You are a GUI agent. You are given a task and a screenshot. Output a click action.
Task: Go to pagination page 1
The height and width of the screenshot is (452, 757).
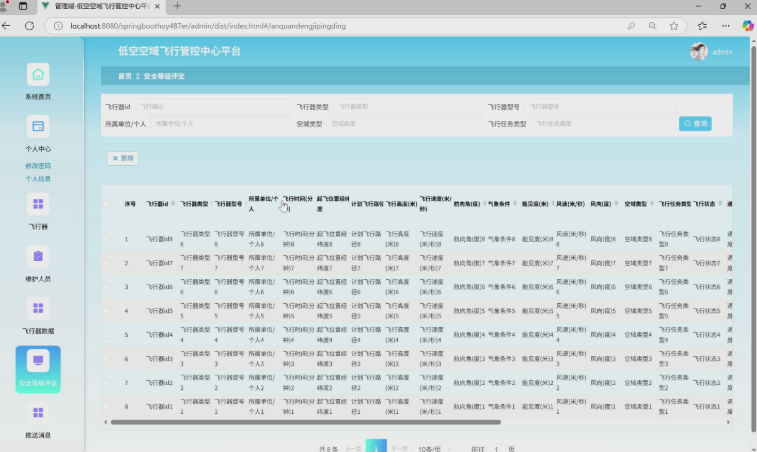(x=376, y=447)
